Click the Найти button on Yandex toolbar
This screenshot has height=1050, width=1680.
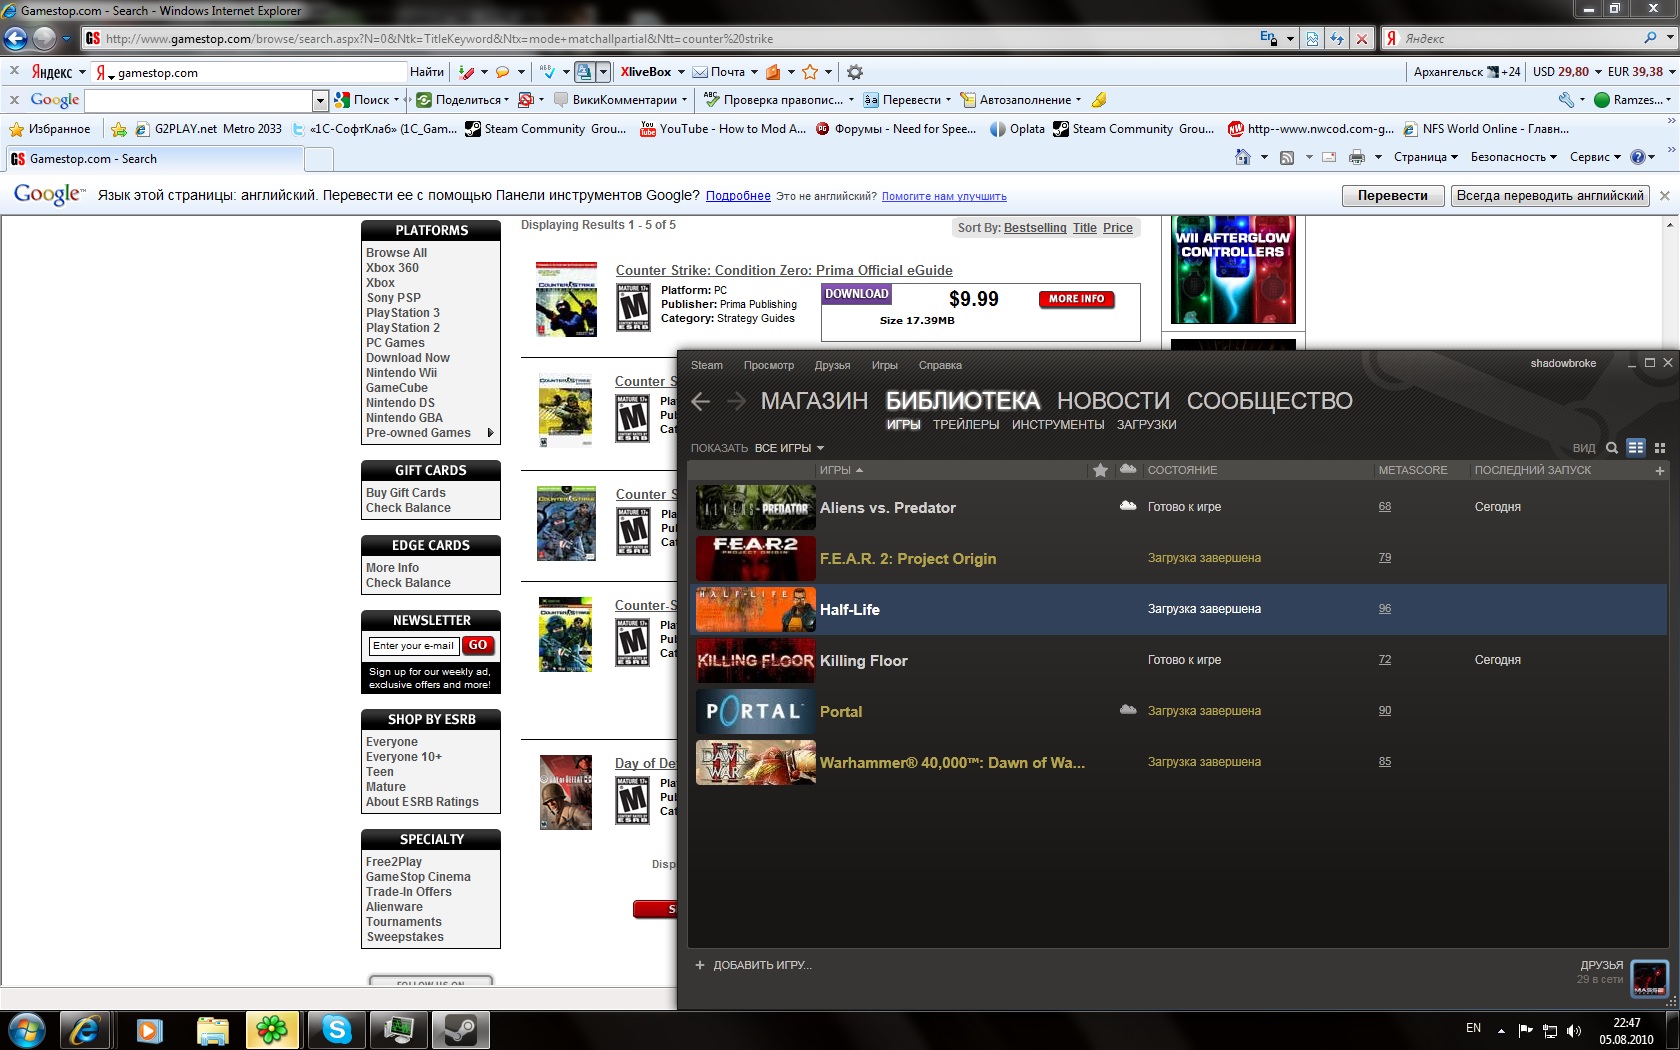coord(426,72)
